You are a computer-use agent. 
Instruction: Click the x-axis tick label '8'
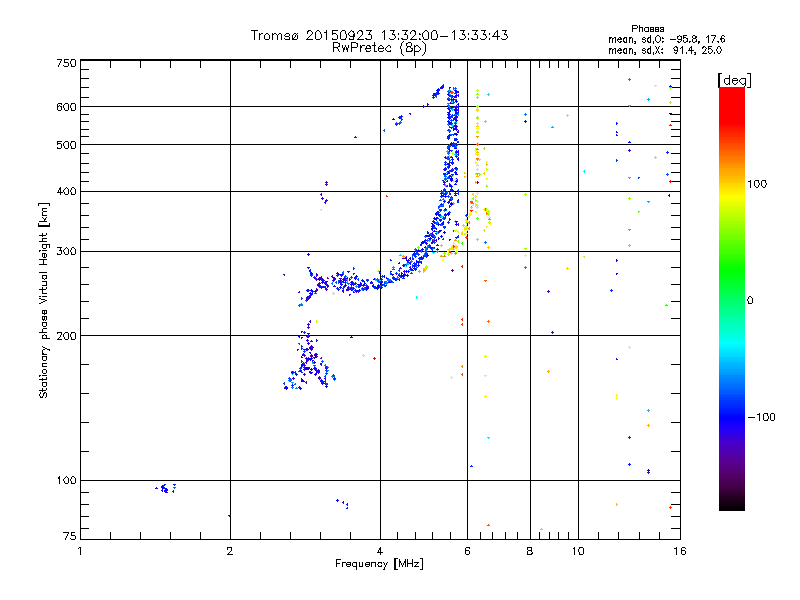pyautogui.click(x=530, y=551)
